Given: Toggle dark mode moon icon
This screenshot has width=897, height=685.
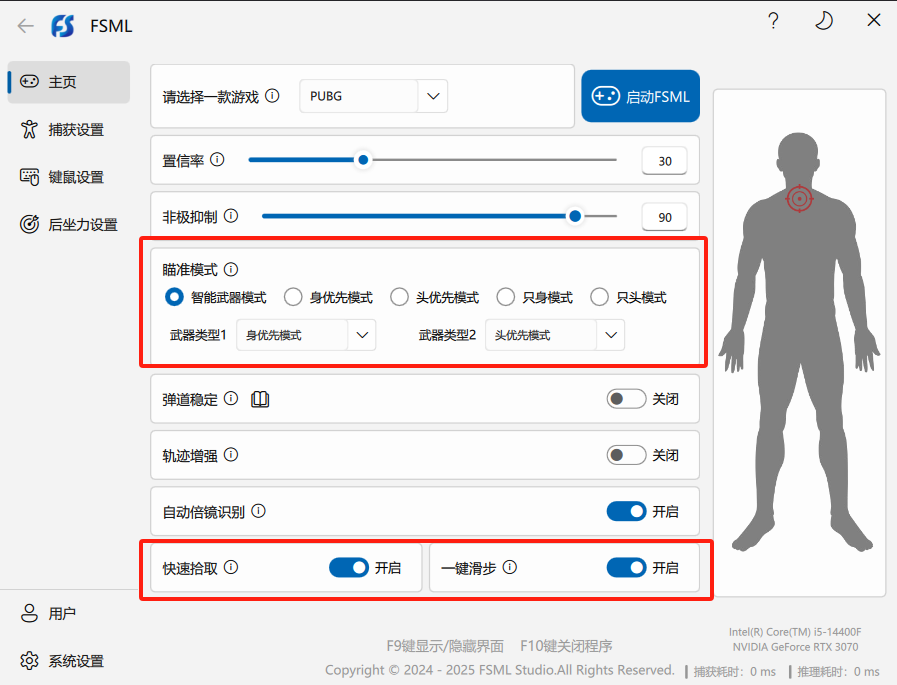Looking at the screenshot, I should tap(823, 21).
